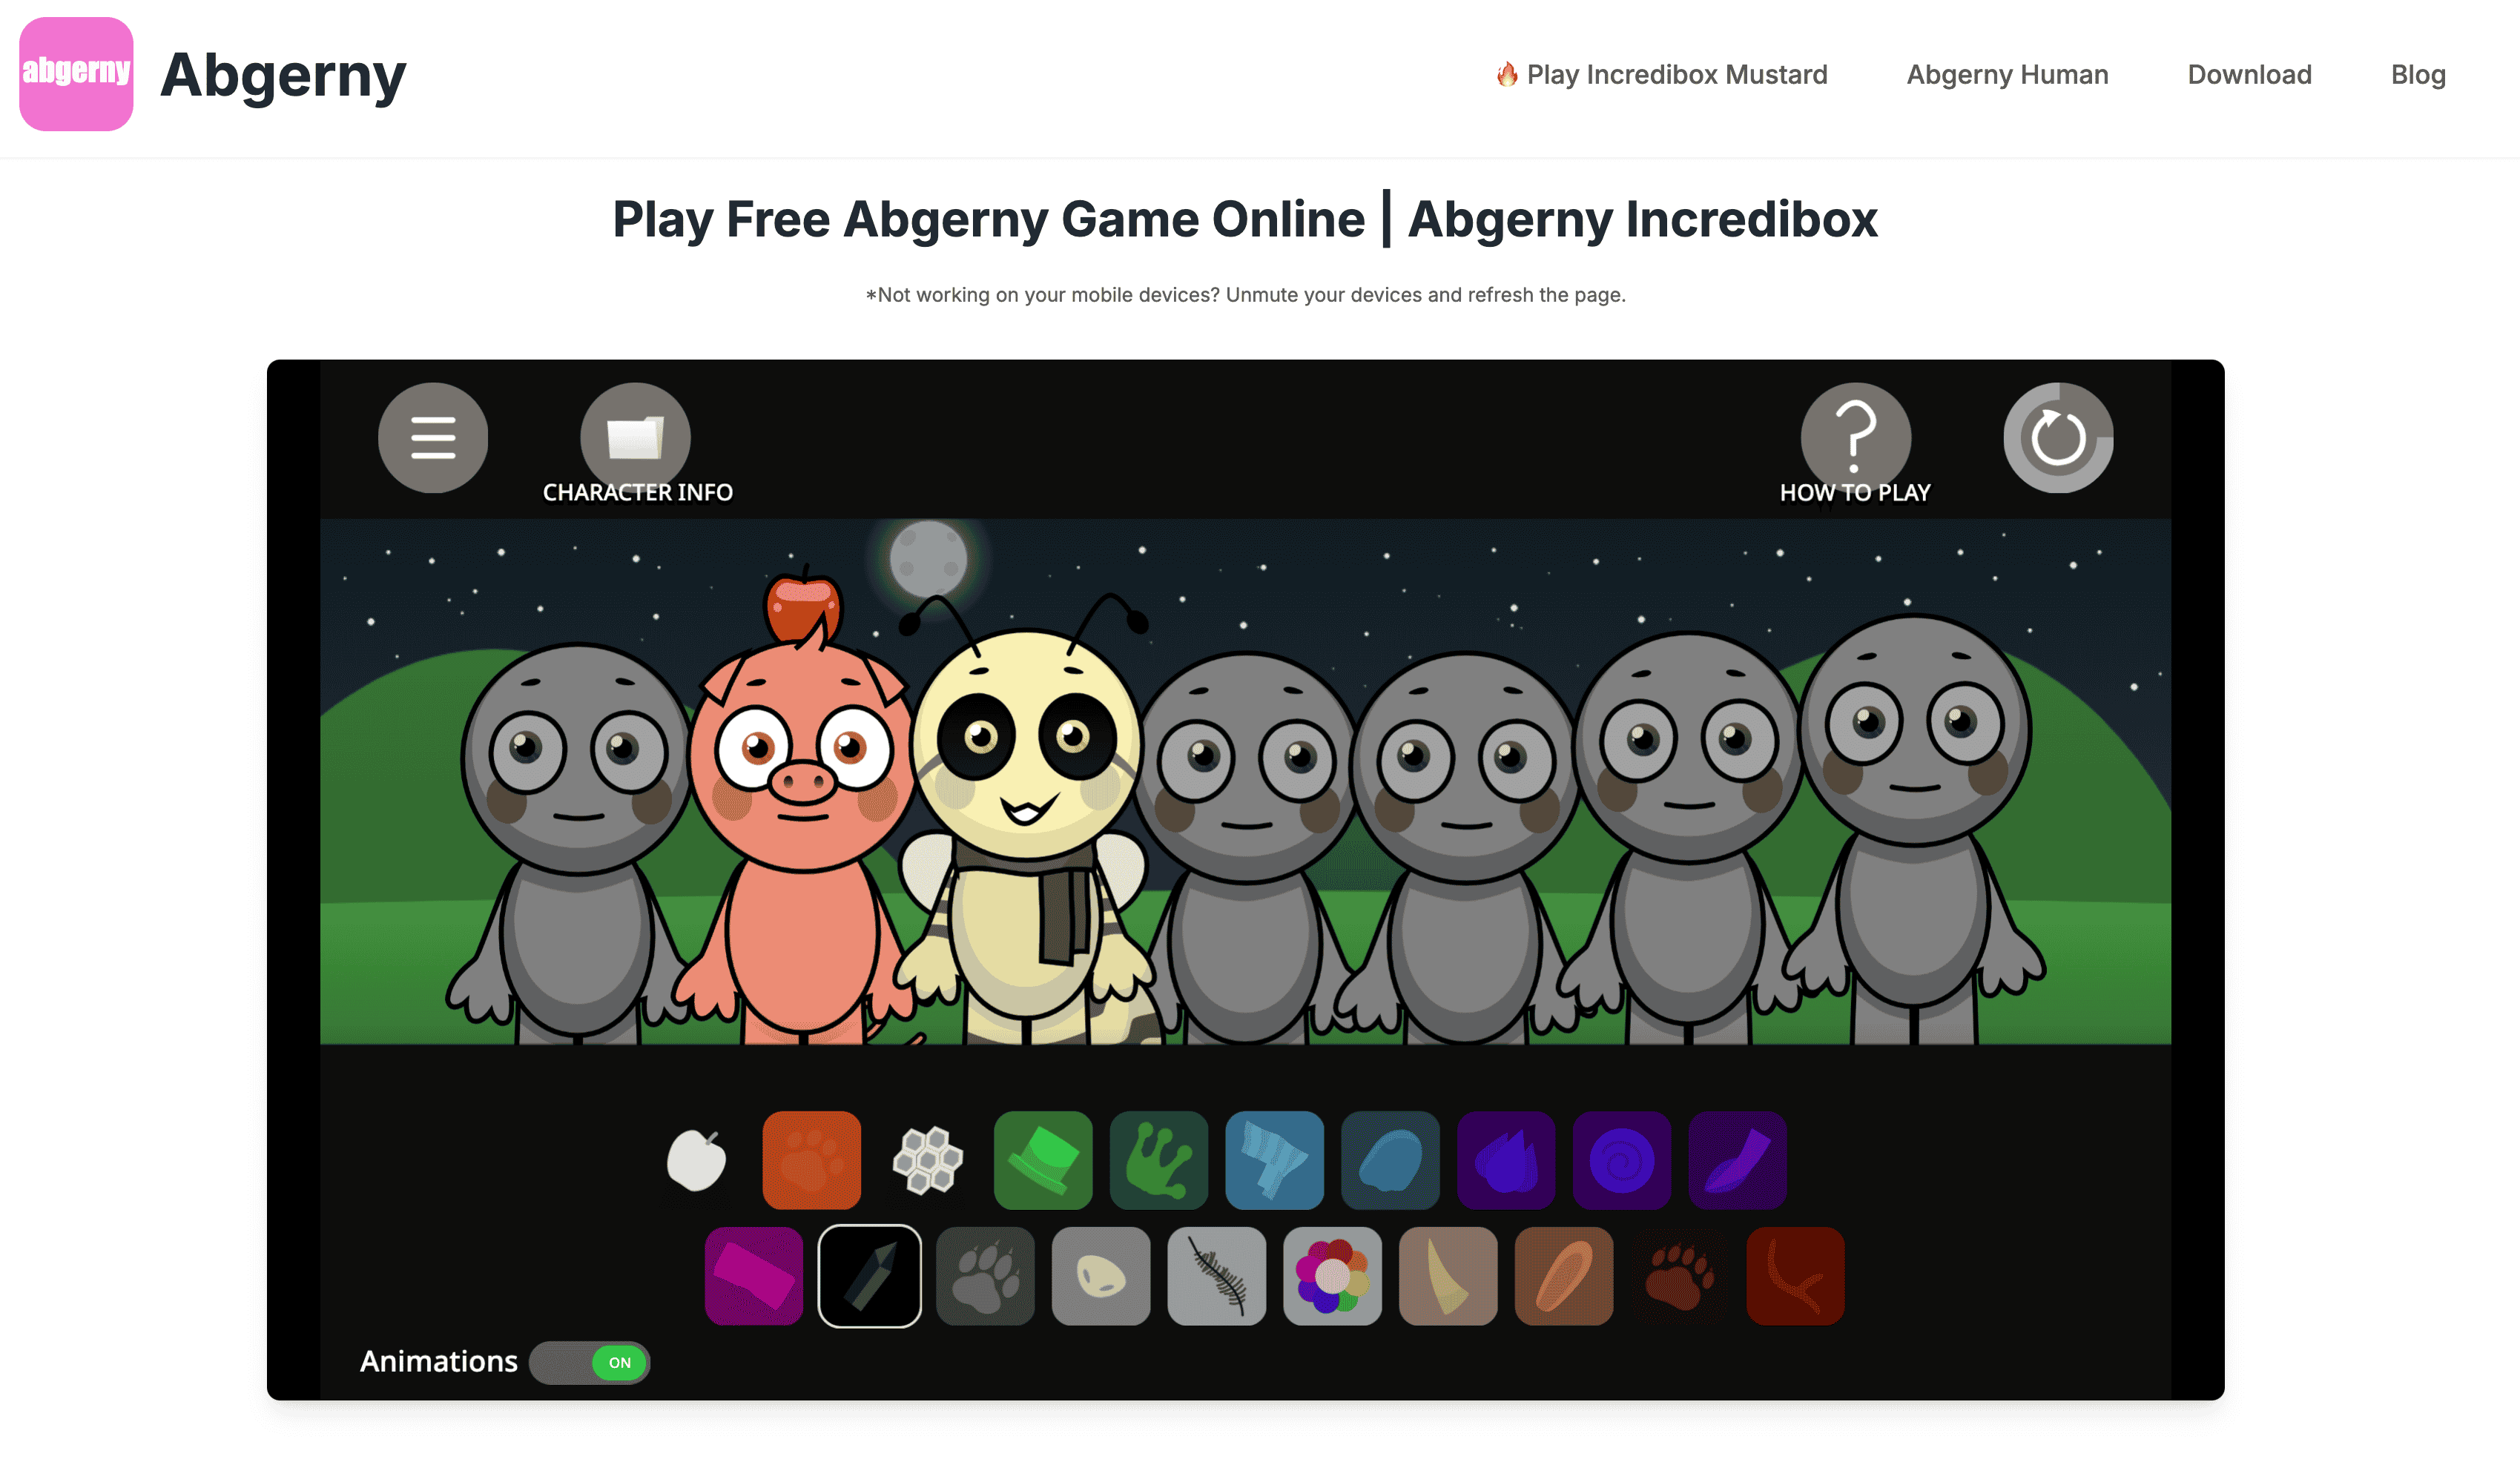Select the brown bean-shaped icon
Image resolution: width=2520 pixels, height=1462 pixels.
point(1564,1276)
